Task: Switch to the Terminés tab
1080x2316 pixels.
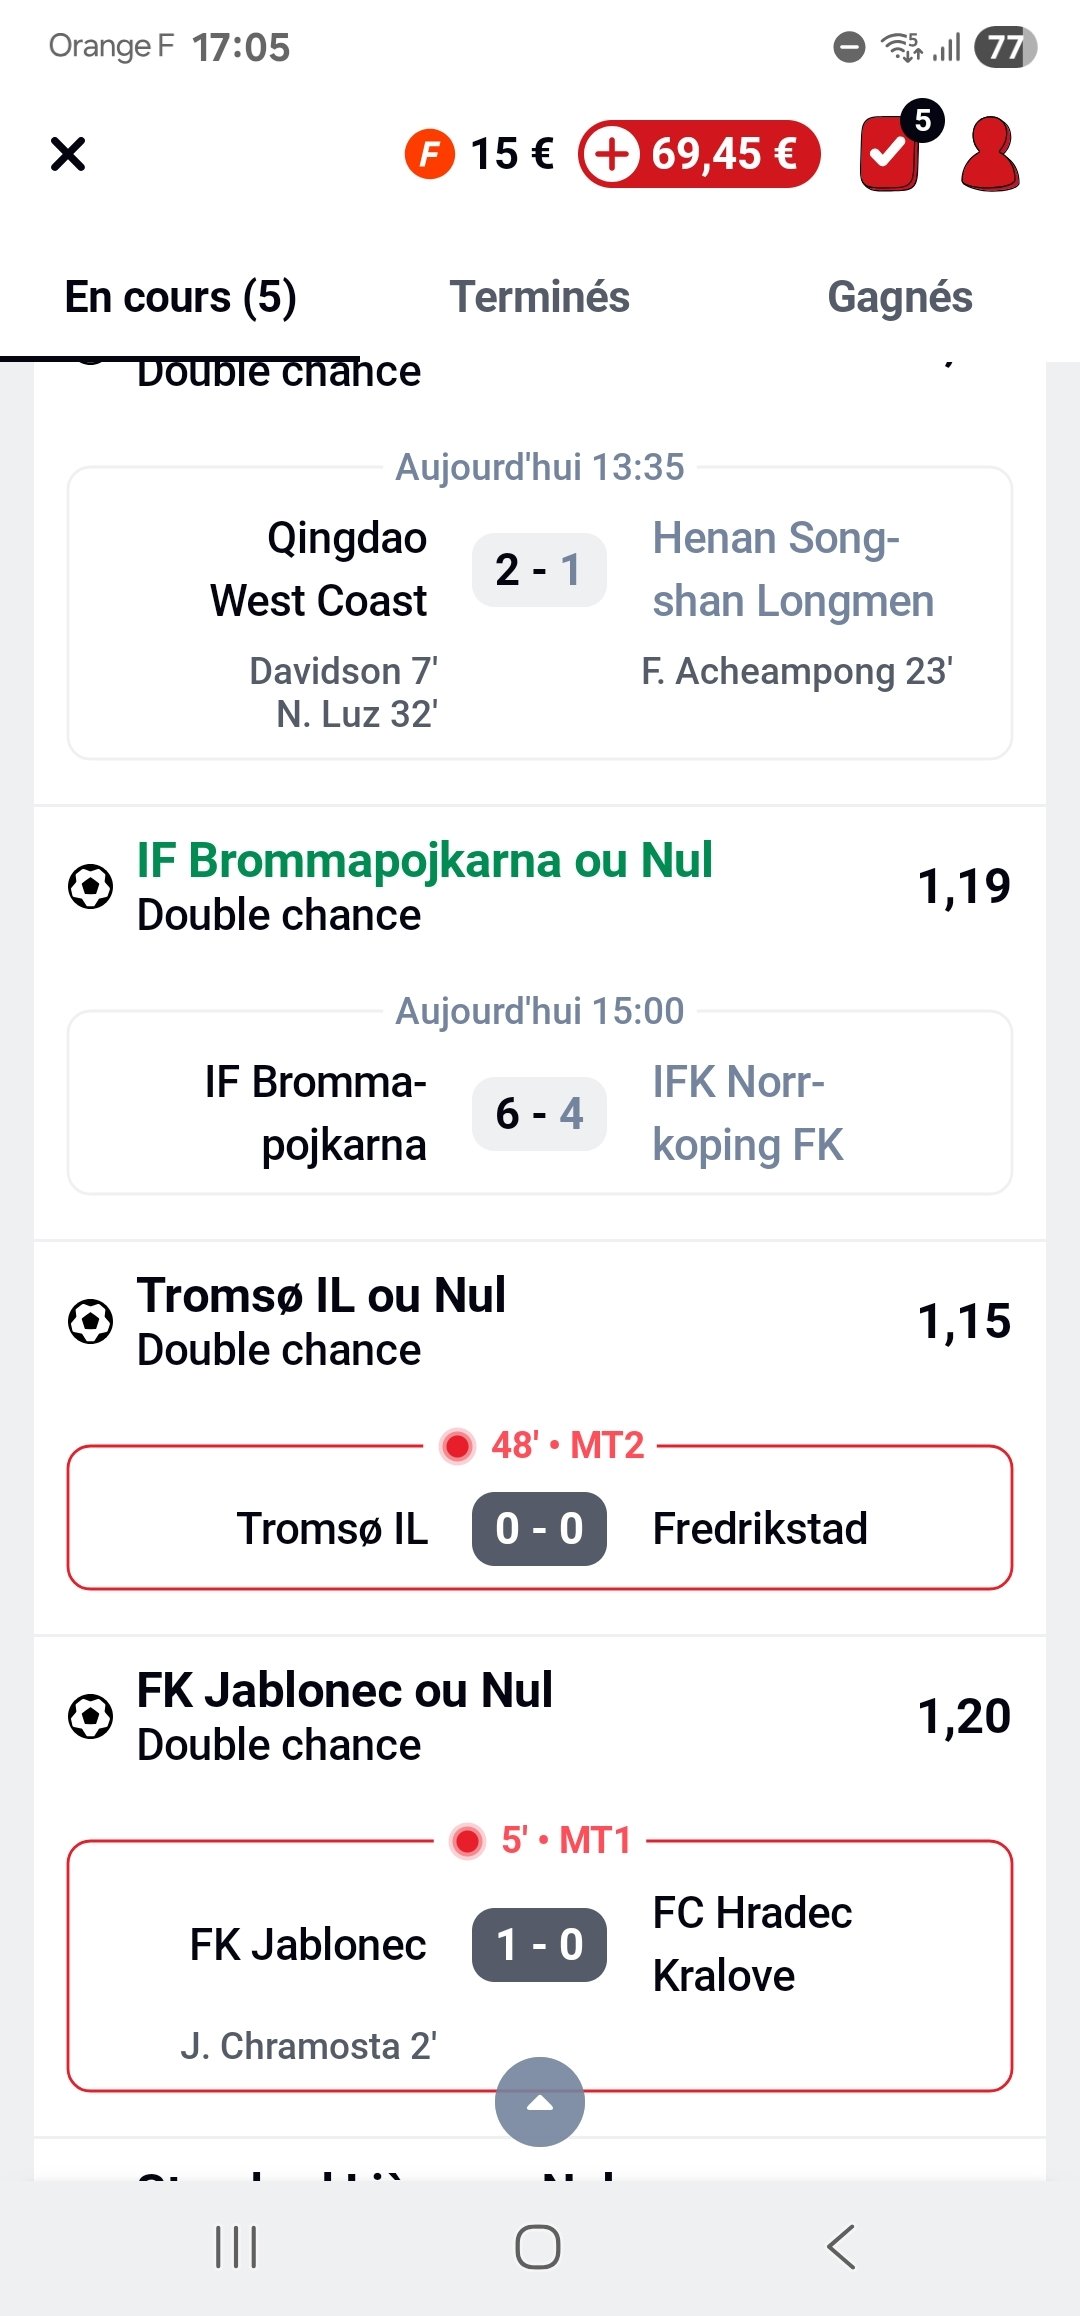Action: pyautogui.click(x=539, y=297)
